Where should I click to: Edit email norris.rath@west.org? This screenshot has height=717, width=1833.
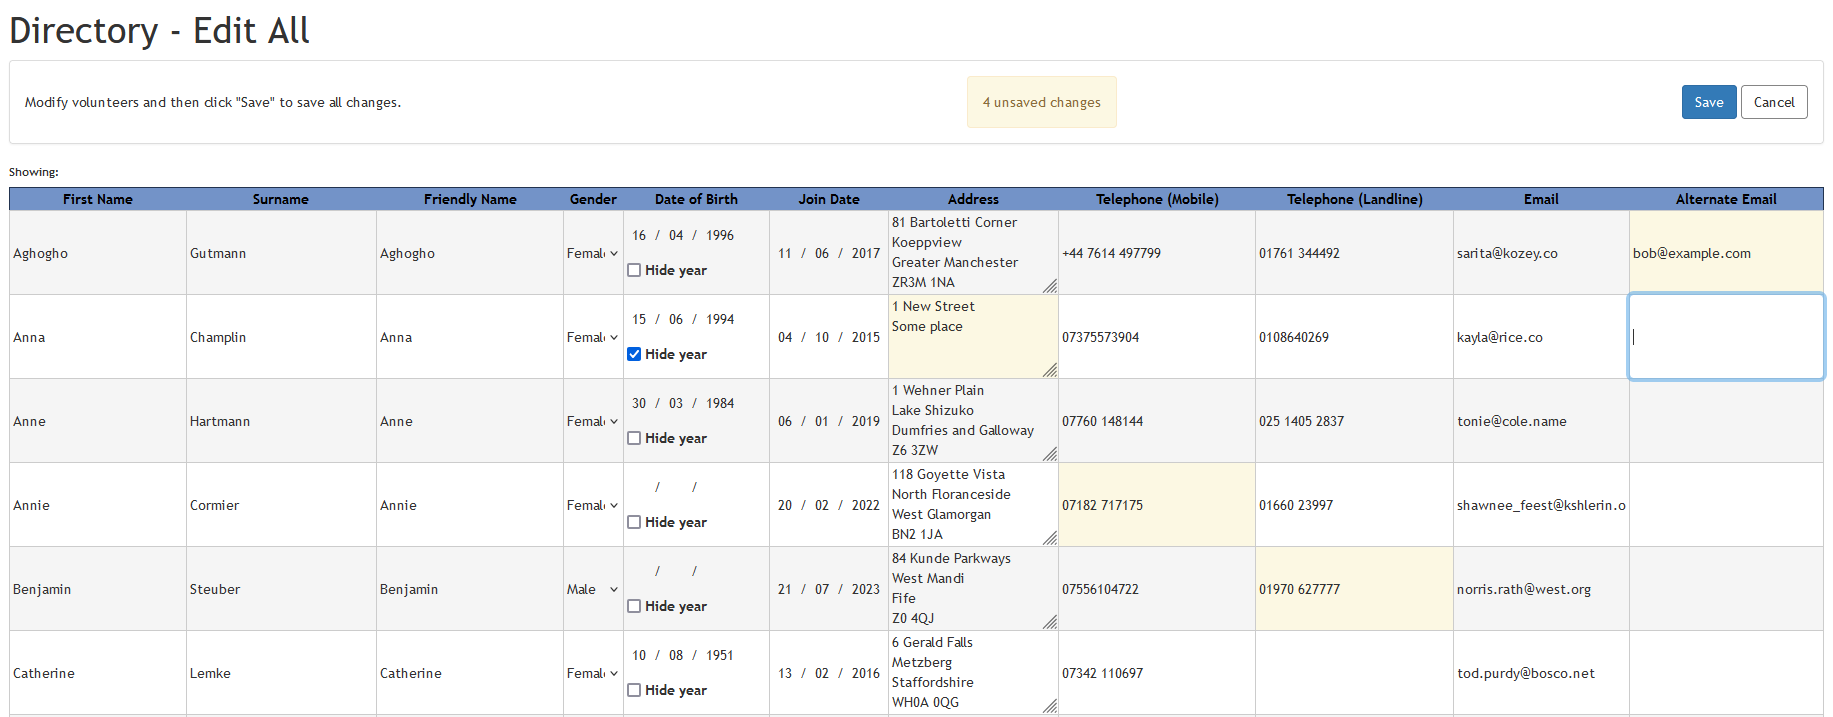click(x=1541, y=589)
